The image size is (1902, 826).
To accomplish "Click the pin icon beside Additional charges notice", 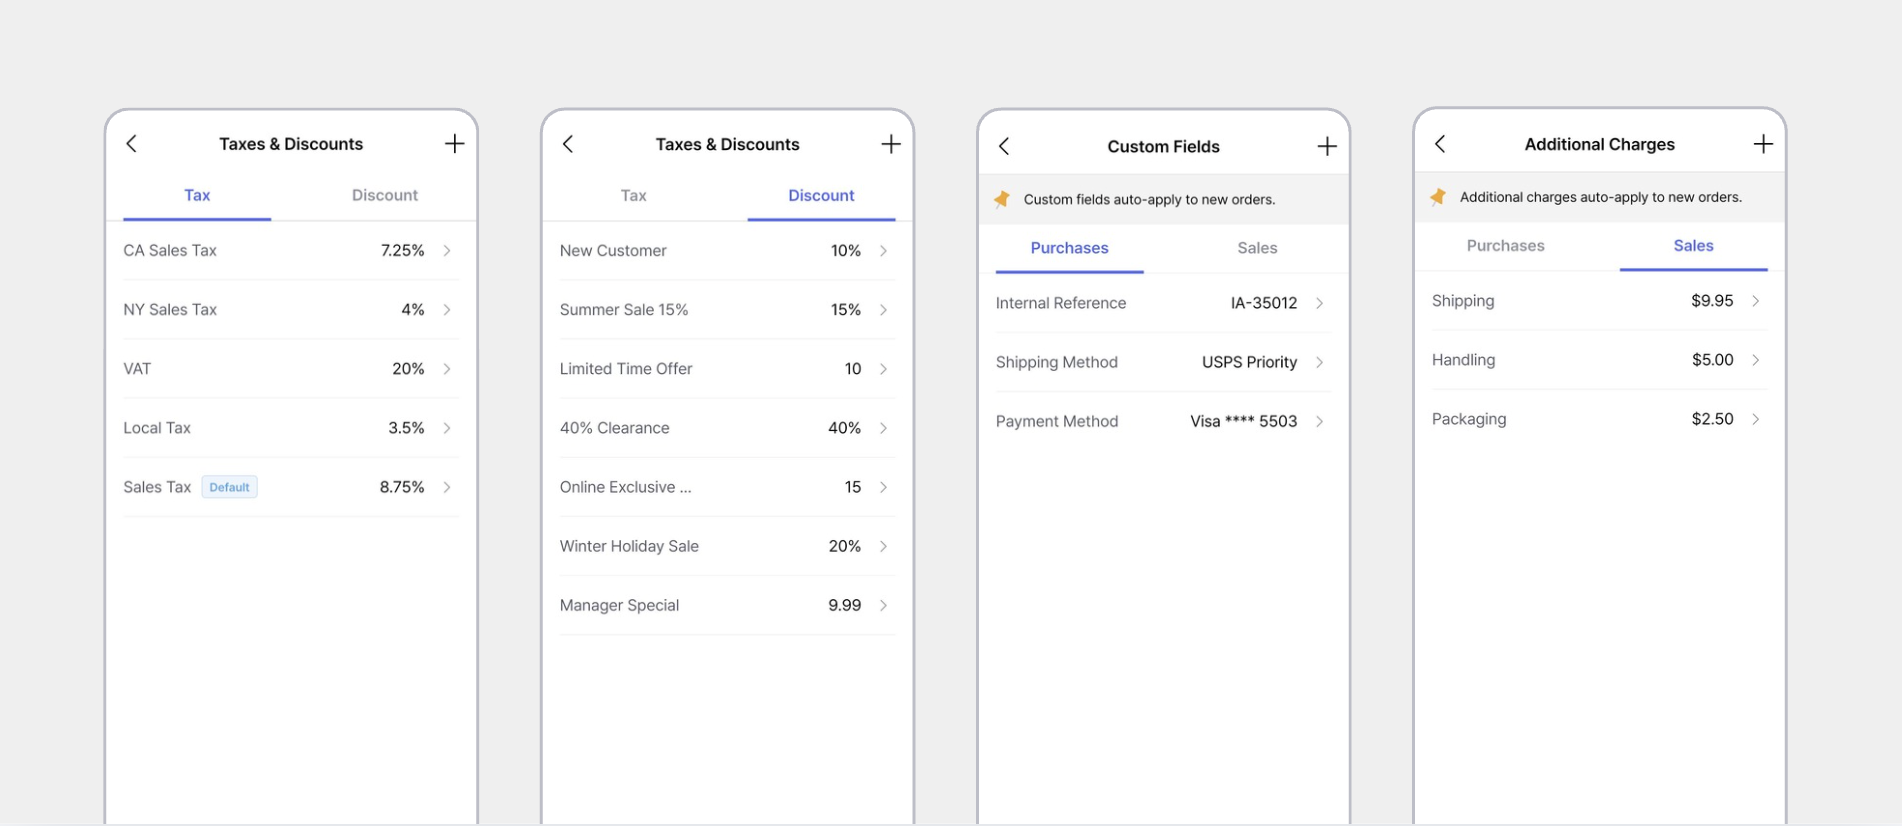I will point(1438,197).
